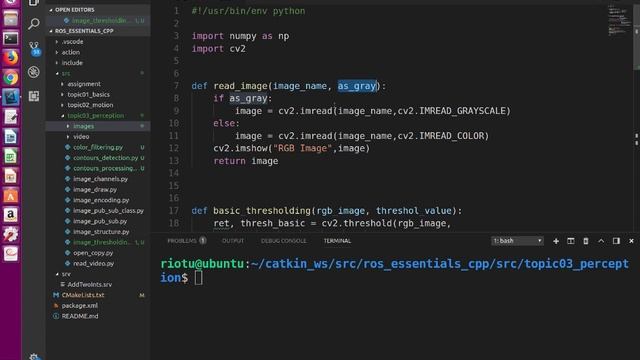Open CMakeLists.txt file
The width and height of the screenshot is (640, 360).
click(98, 295)
